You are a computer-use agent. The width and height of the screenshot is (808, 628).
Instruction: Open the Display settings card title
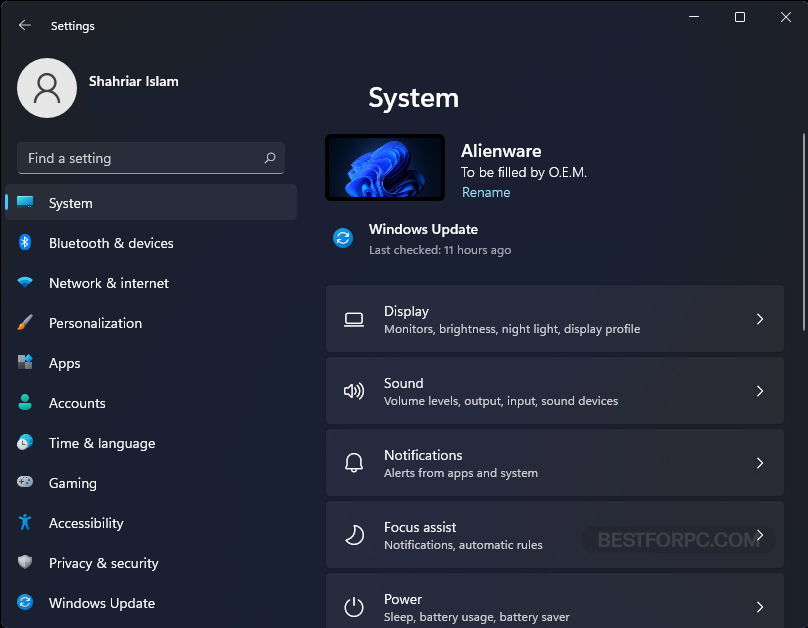coord(406,311)
